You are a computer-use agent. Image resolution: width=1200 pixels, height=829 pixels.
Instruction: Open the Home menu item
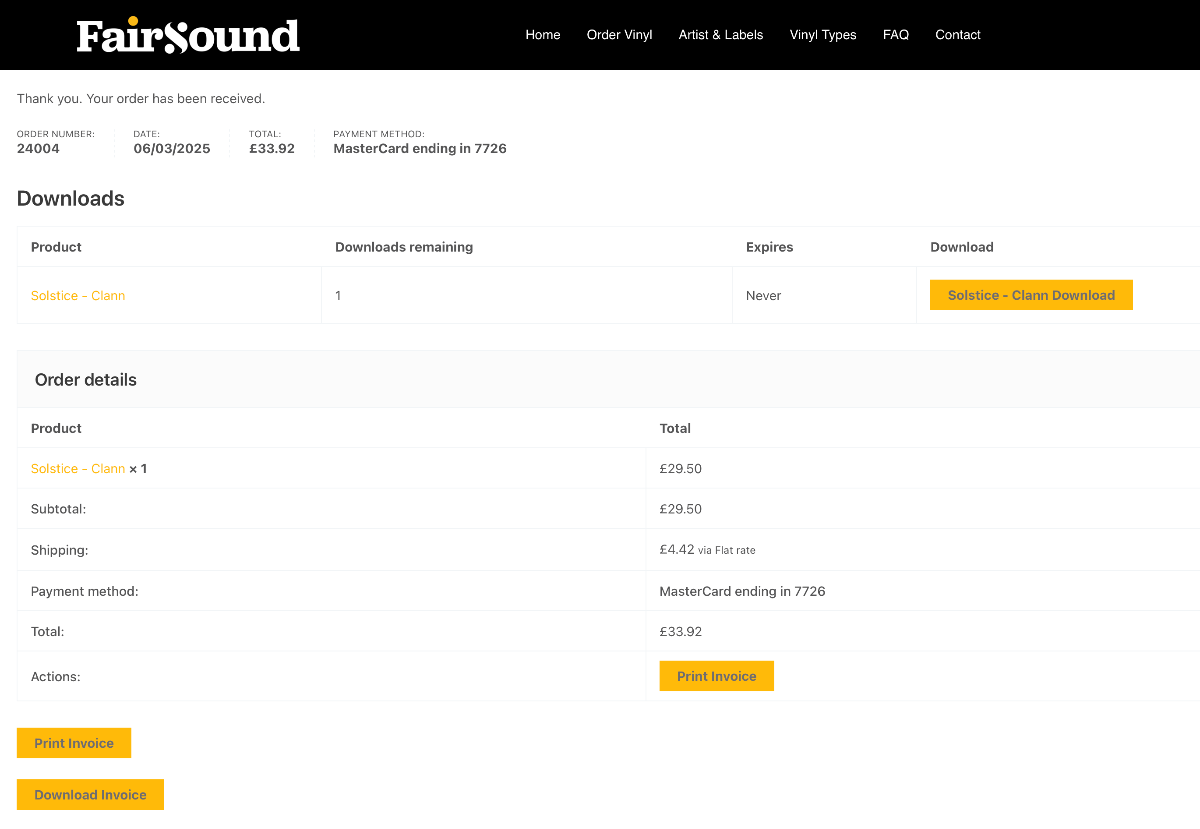click(x=543, y=34)
